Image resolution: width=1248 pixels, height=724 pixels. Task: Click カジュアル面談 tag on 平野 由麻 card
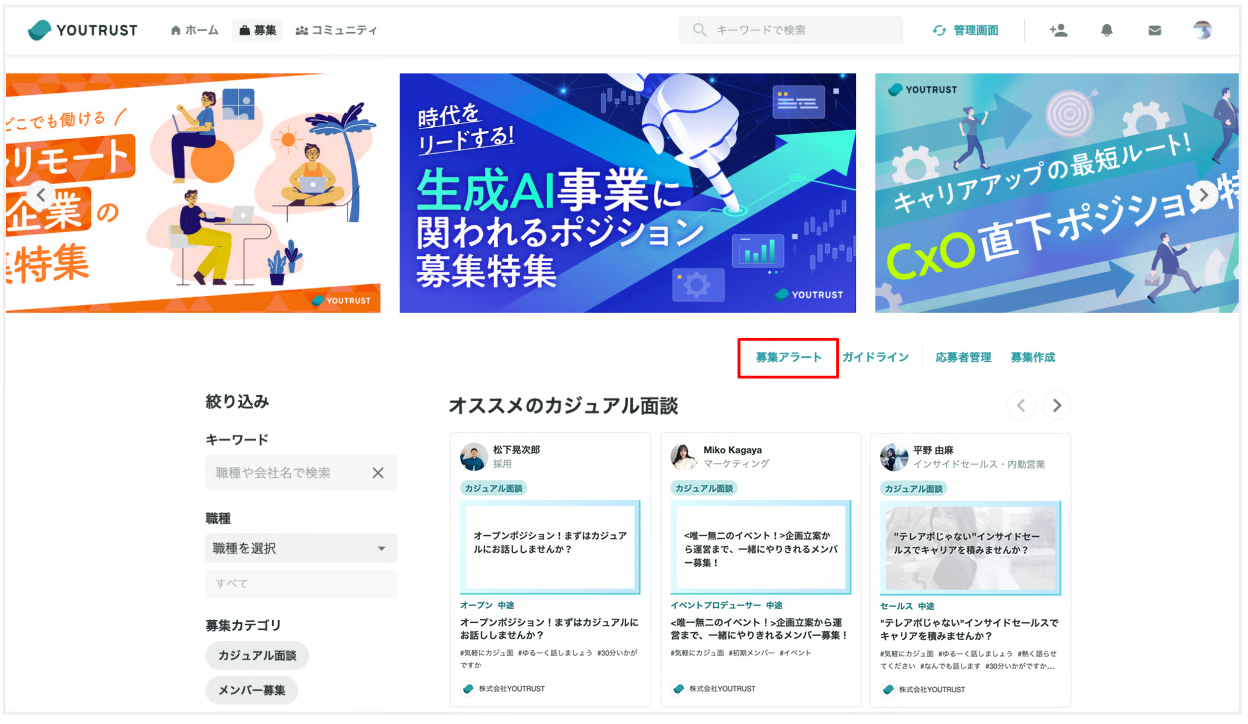coord(914,488)
